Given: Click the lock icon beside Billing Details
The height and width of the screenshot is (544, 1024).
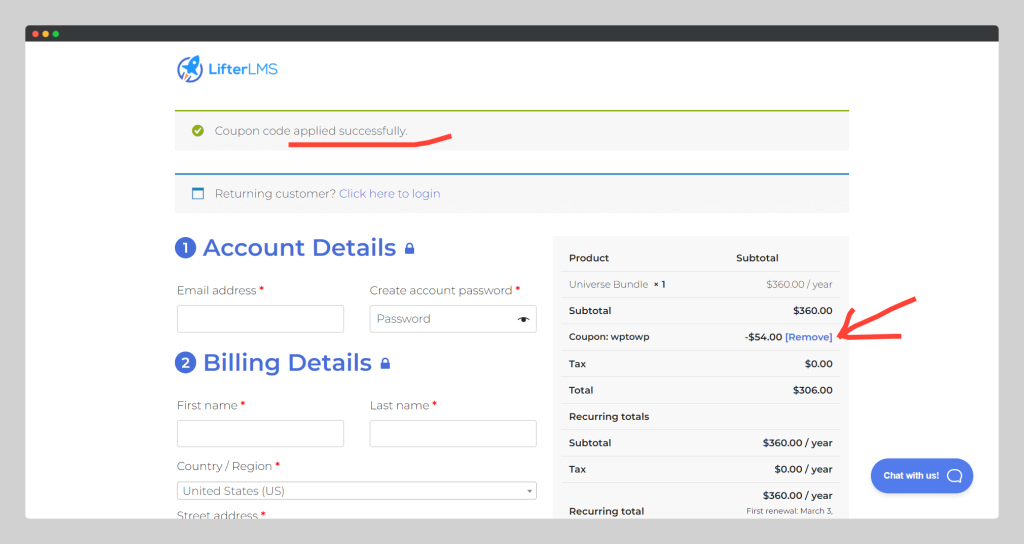Looking at the screenshot, I should [x=385, y=363].
